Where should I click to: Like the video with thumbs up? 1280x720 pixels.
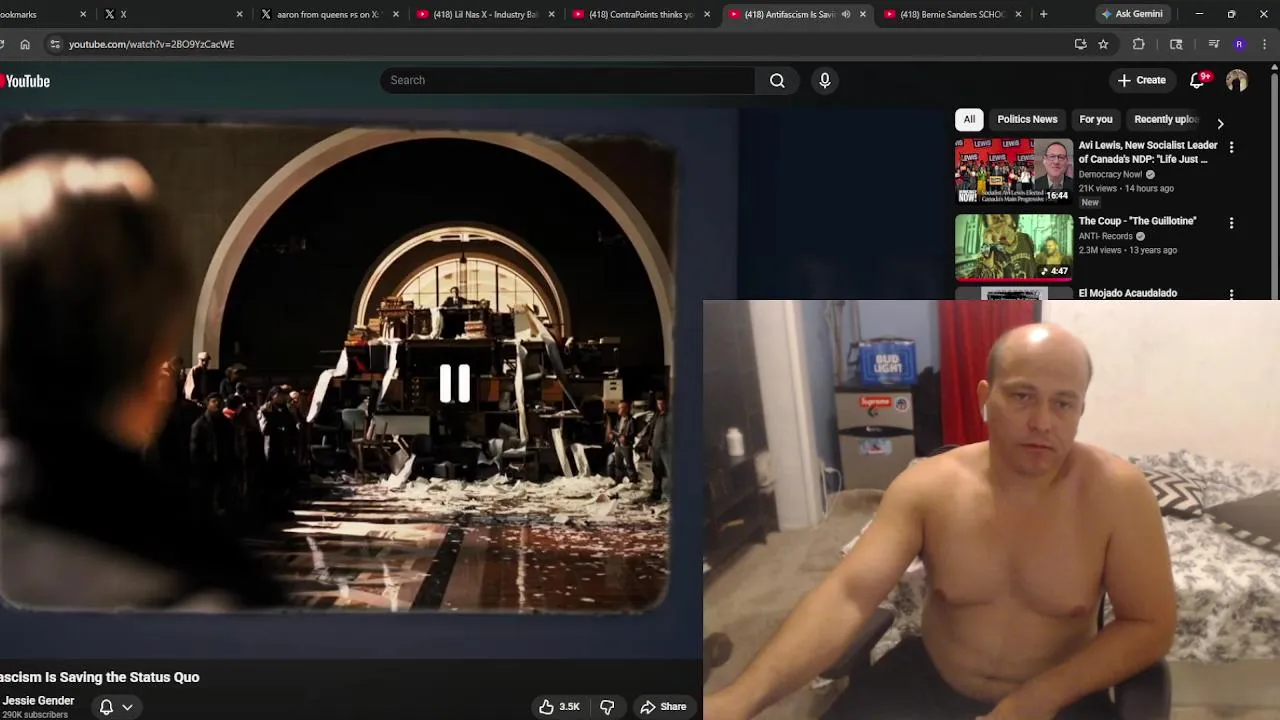point(559,707)
